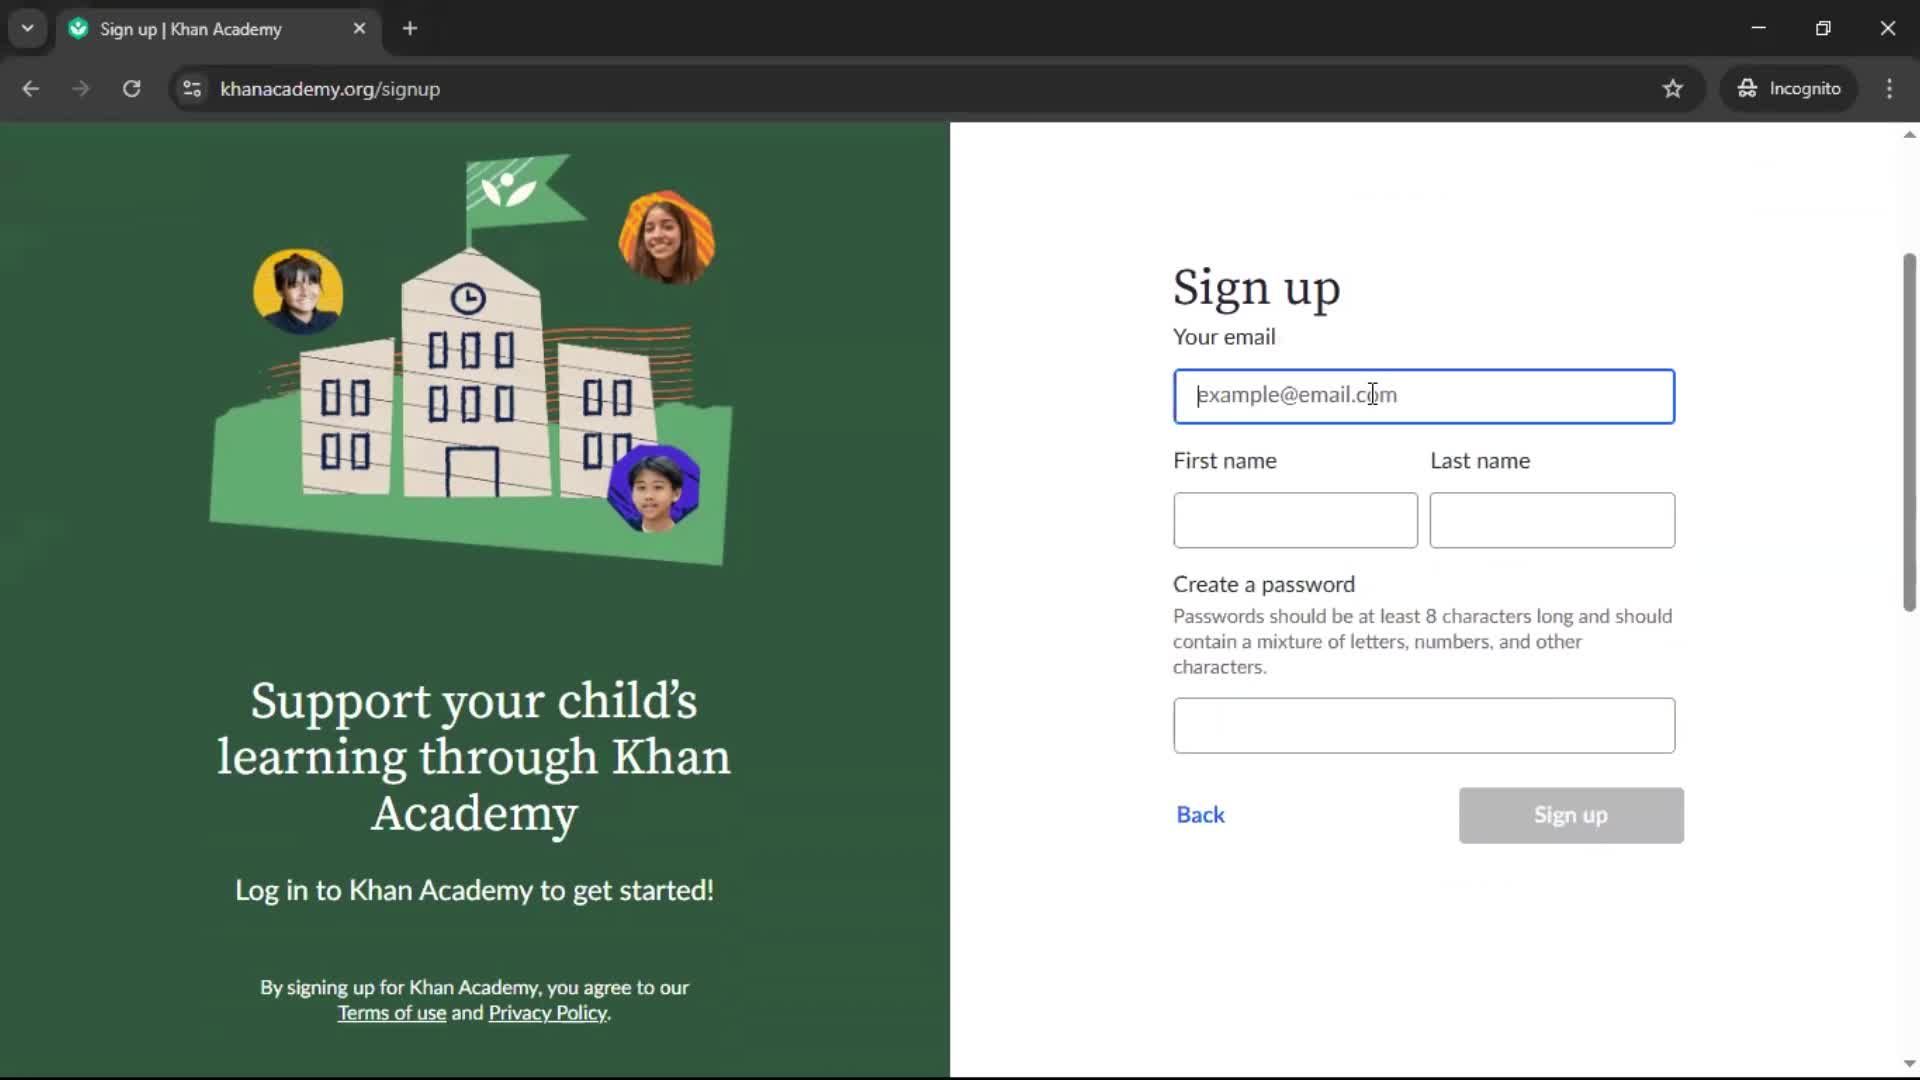Viewport: 1920px width, 1080px height.
Task: Click the scrollbar up arrow
Action: [x=1909, y=135]
